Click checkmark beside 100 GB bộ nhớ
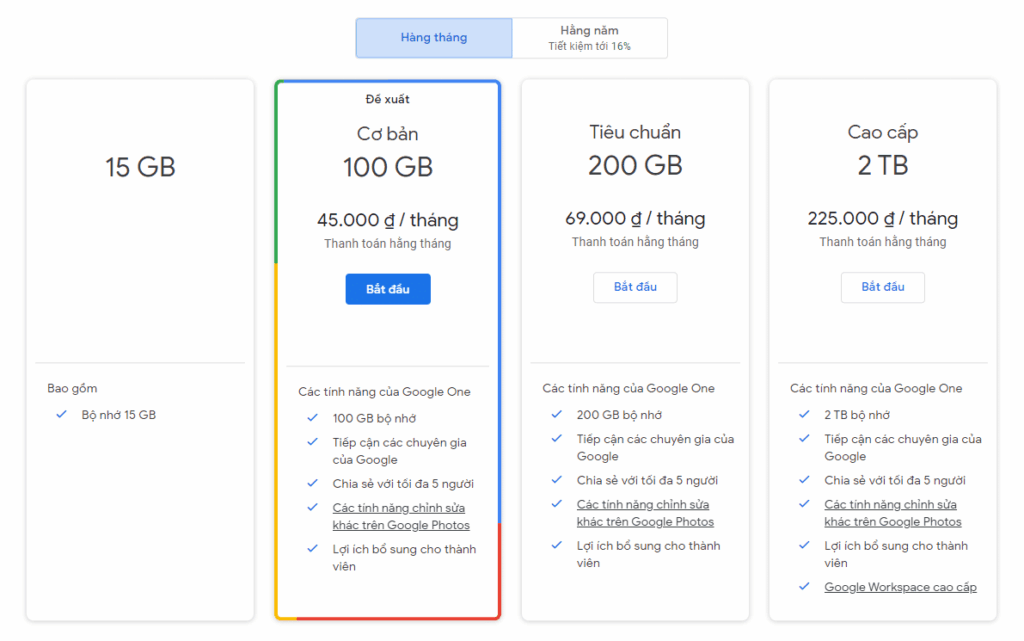The image size is (1024, 641). coord(312,417)
